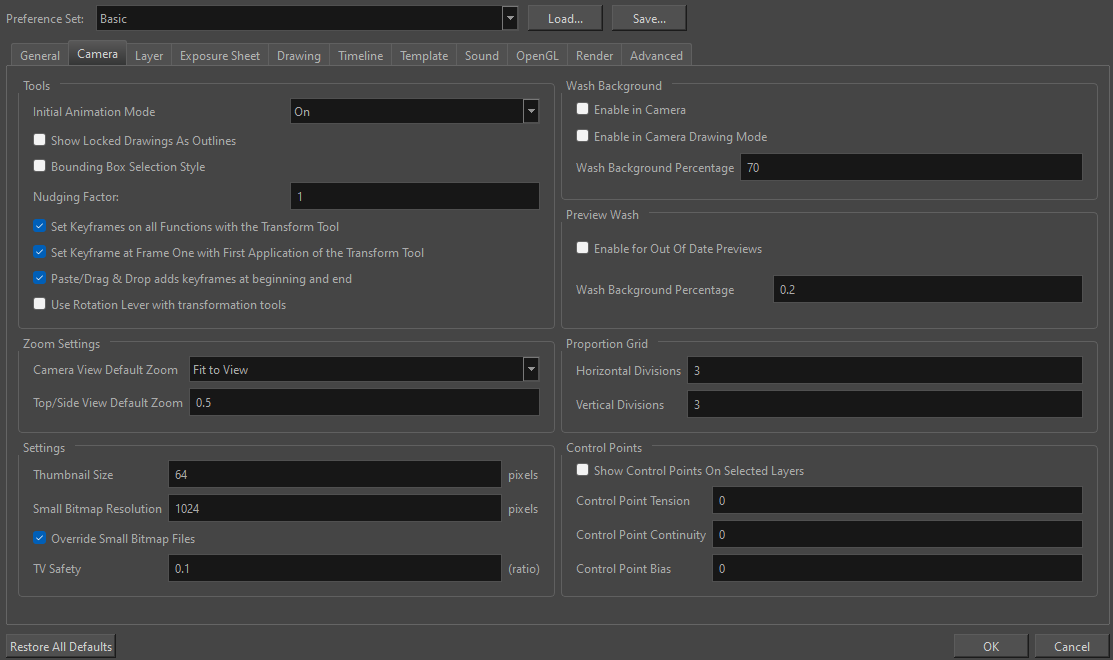Disable Set Keyframes on all Functions option

pos(39,227)
